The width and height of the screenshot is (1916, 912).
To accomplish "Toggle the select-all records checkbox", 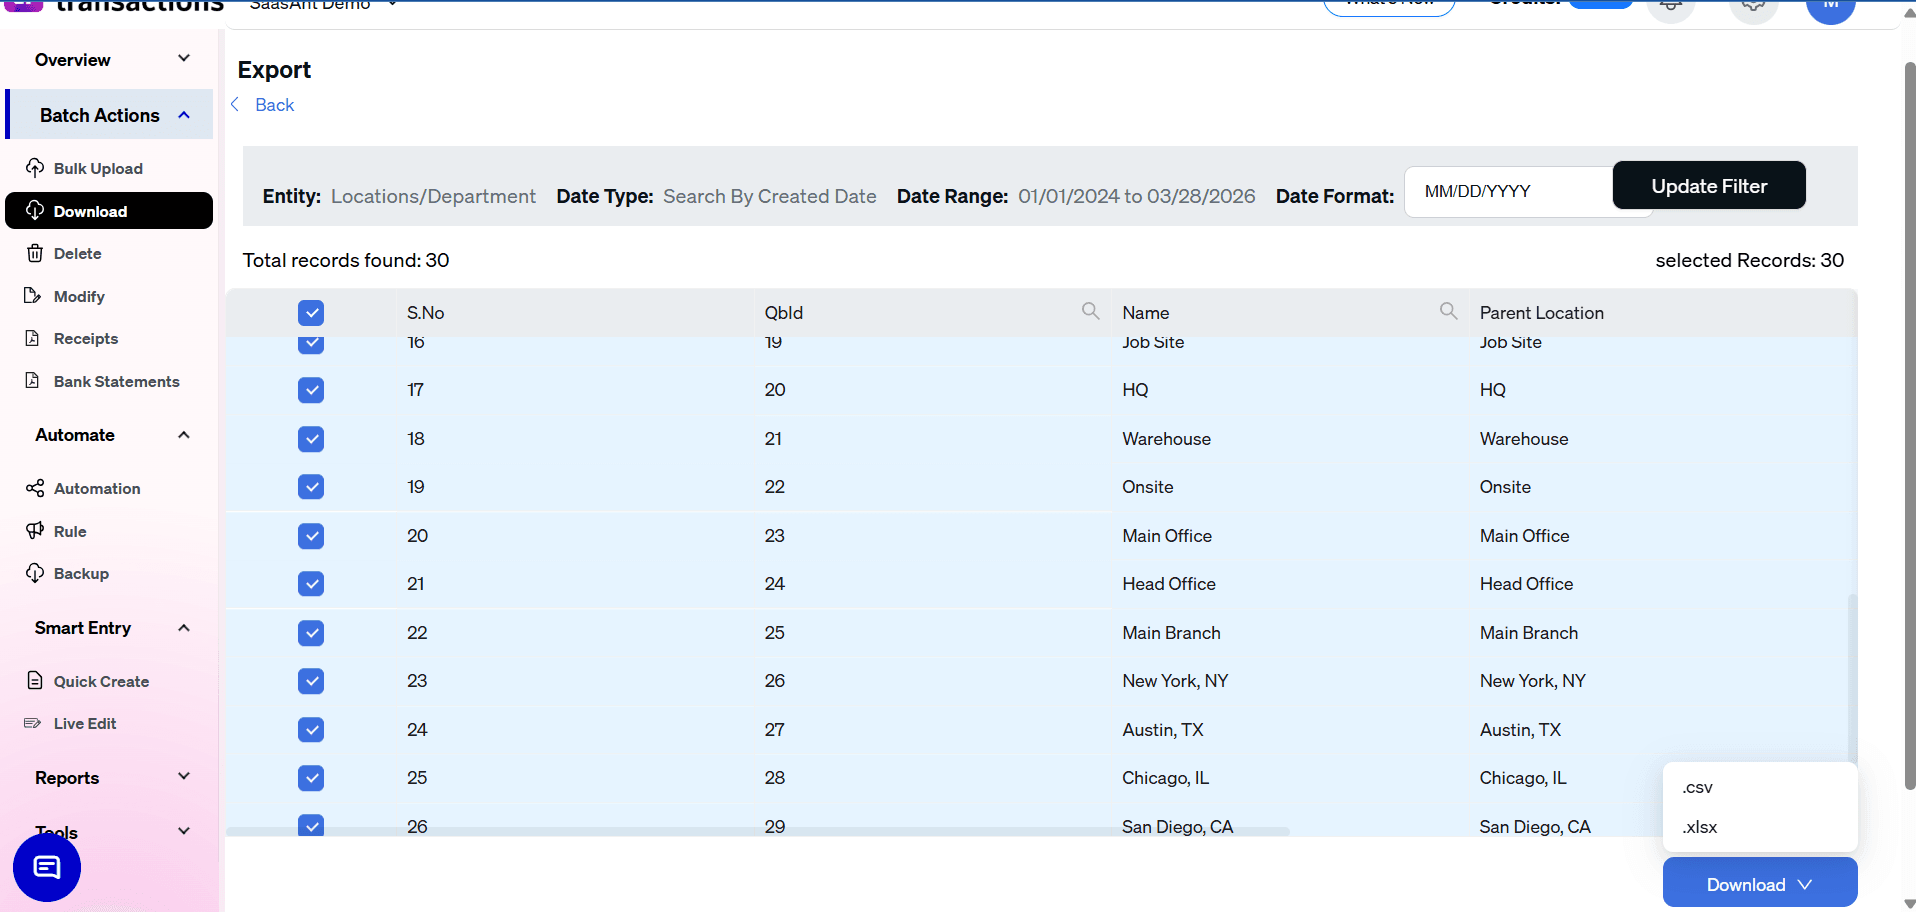I will 311,312.
